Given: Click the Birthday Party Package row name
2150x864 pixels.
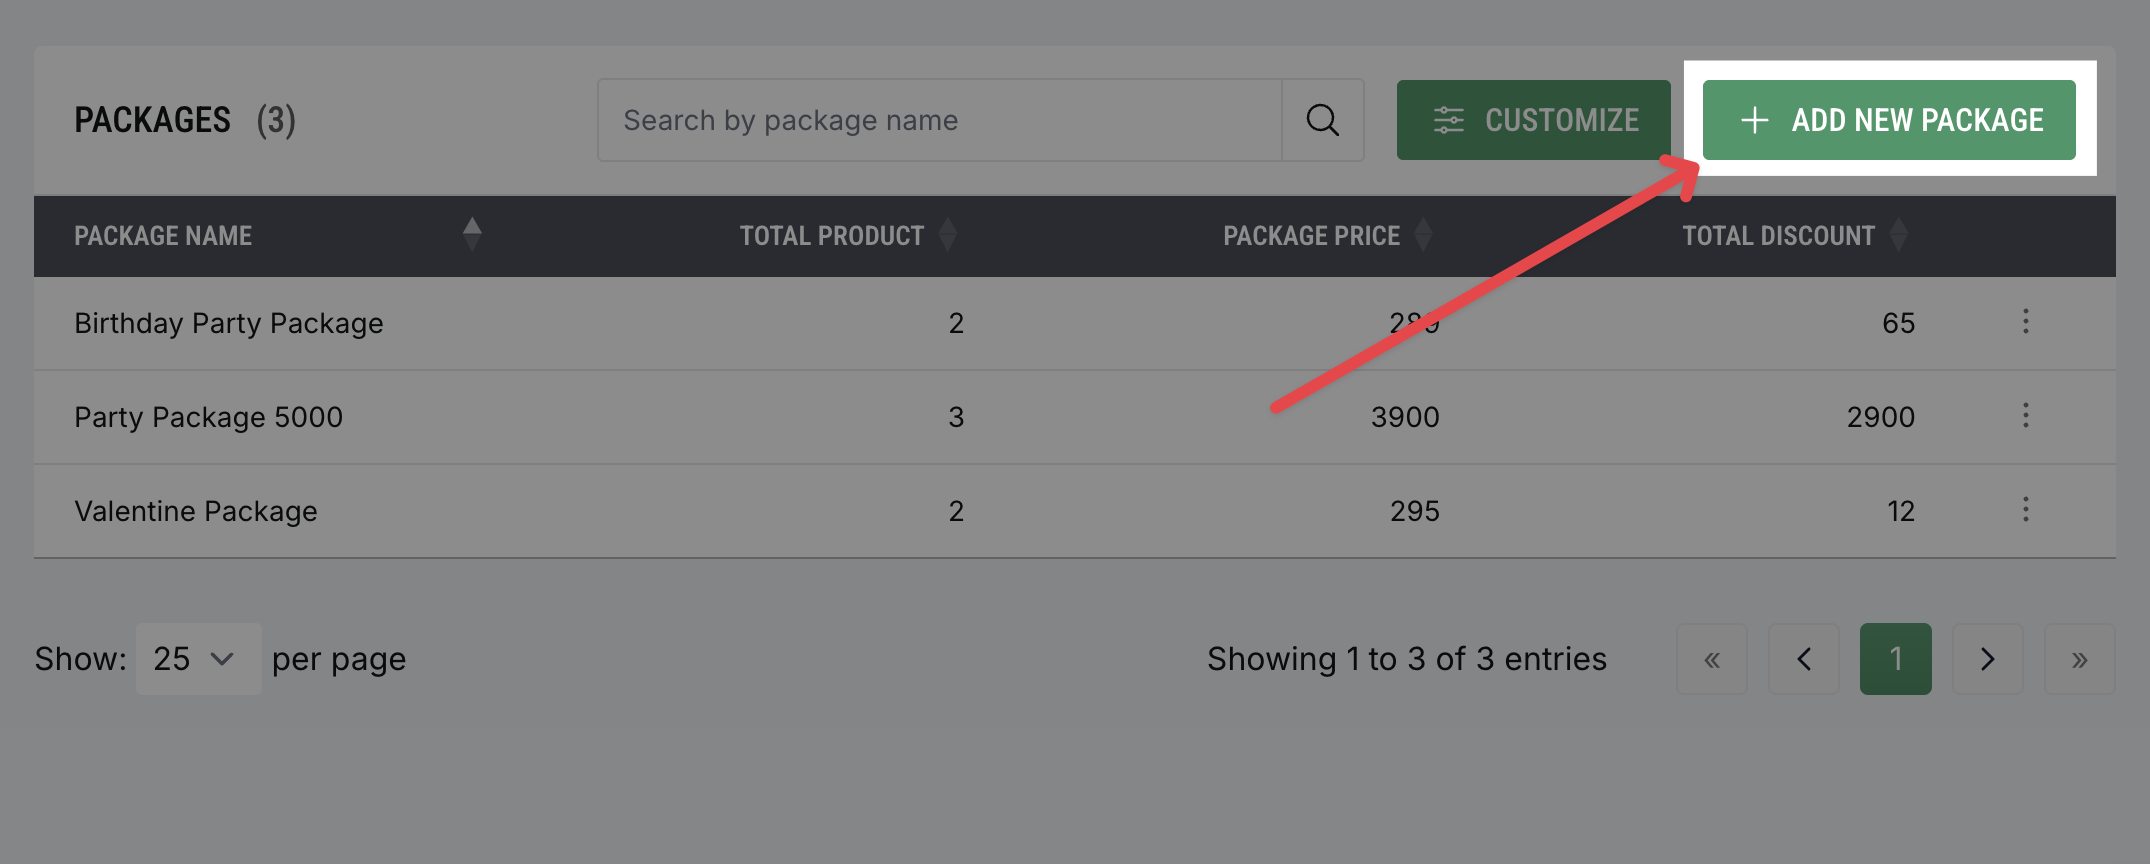Looking at the screenshot, I should click(x=229, y=323).
